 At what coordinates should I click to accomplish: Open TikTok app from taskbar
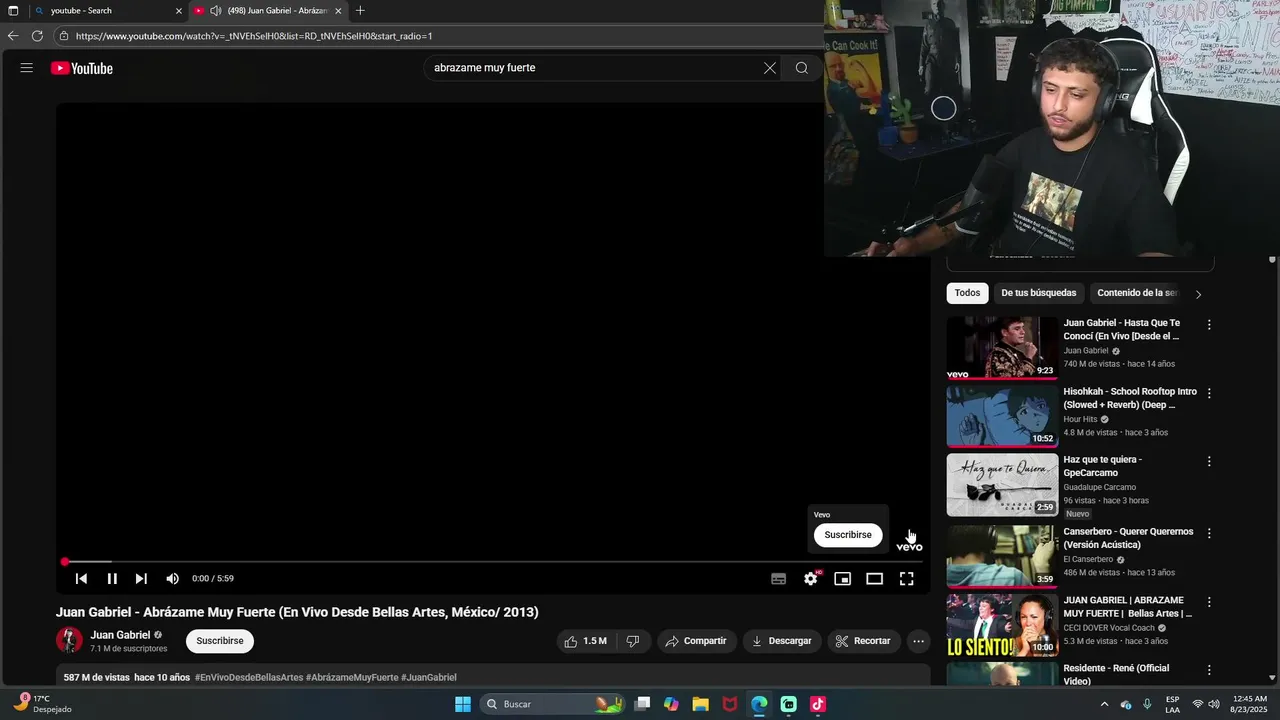point(818,704)
